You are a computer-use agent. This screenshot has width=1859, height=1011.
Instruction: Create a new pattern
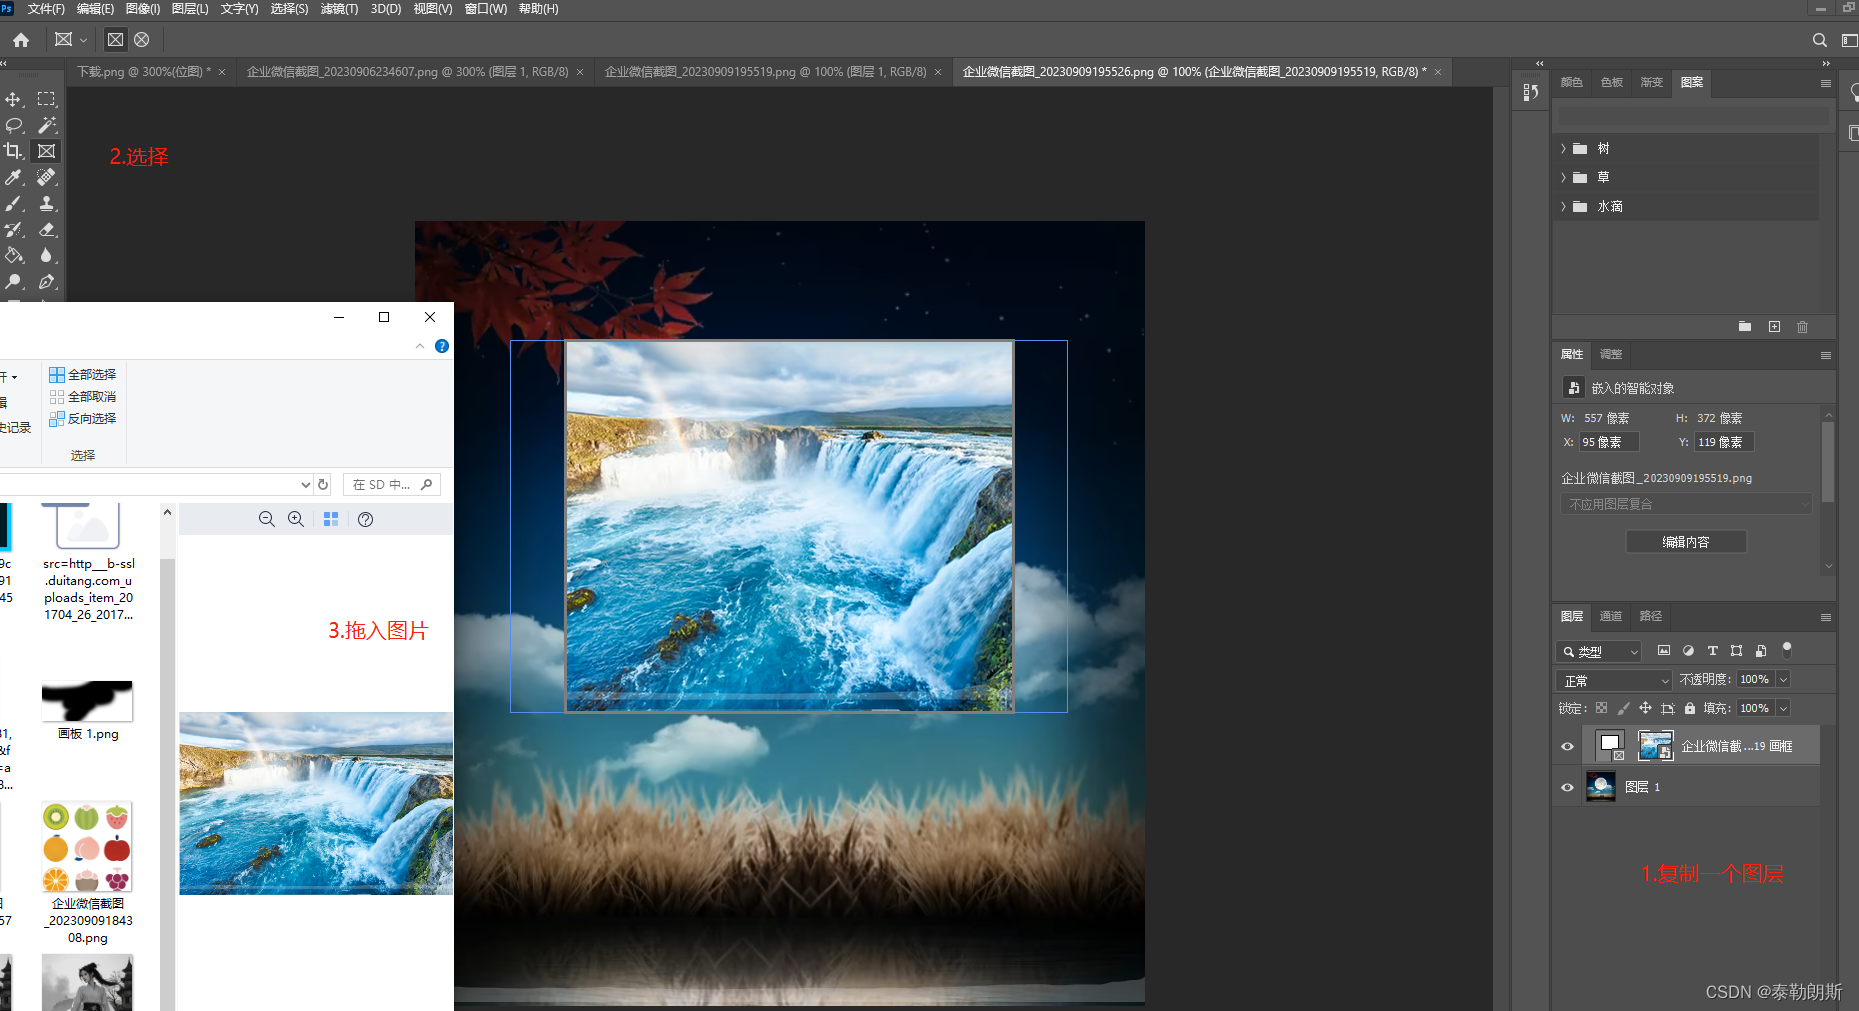pos(1775,327)
